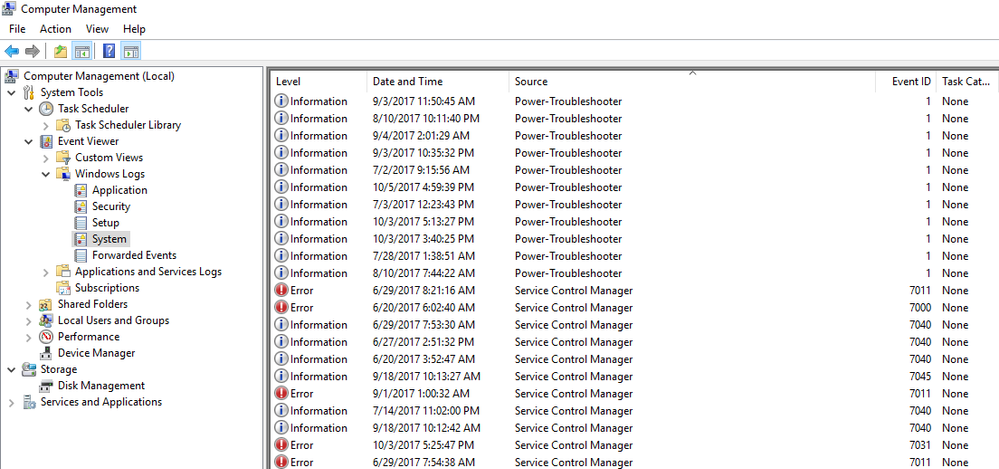This screenshot has height=469, width=999.
Task: Click the System Tools wrench icon
Action: pyautogui.click(x=29, y=92)
